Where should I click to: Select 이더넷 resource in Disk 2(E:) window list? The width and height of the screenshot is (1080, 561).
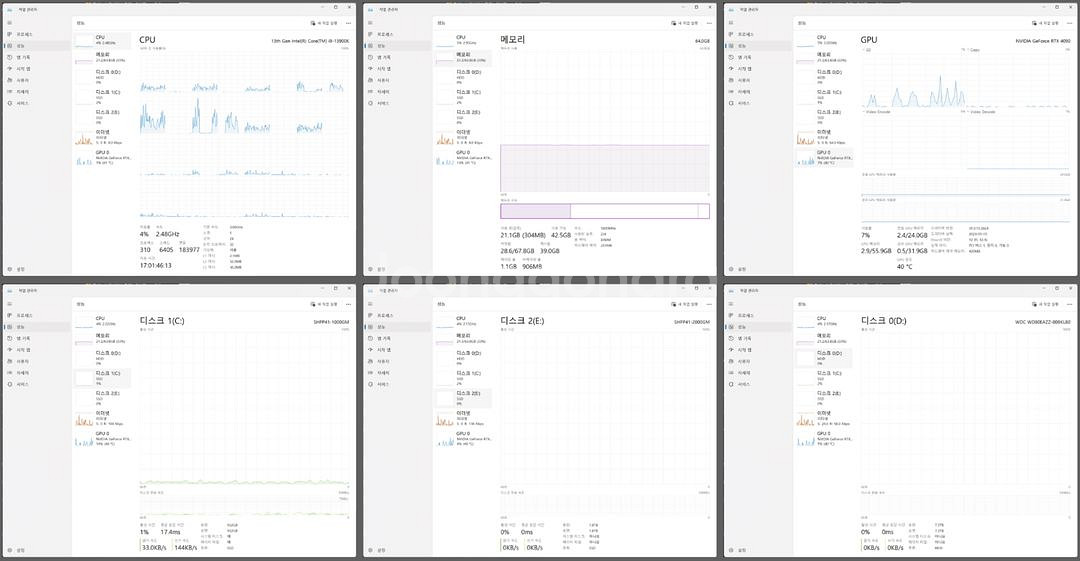coord(463,418)
